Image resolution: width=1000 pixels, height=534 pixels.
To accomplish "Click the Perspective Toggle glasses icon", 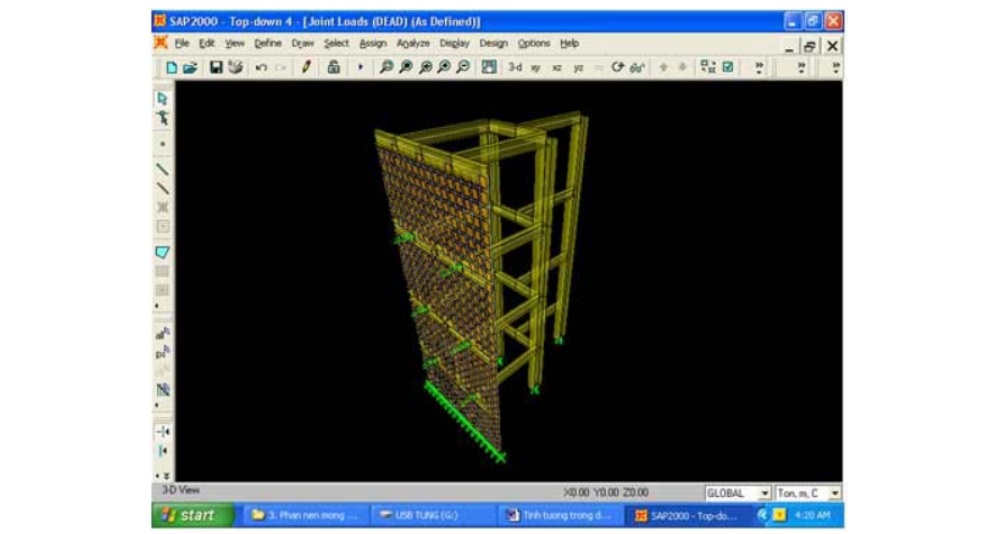I will (x=637, y=68).
